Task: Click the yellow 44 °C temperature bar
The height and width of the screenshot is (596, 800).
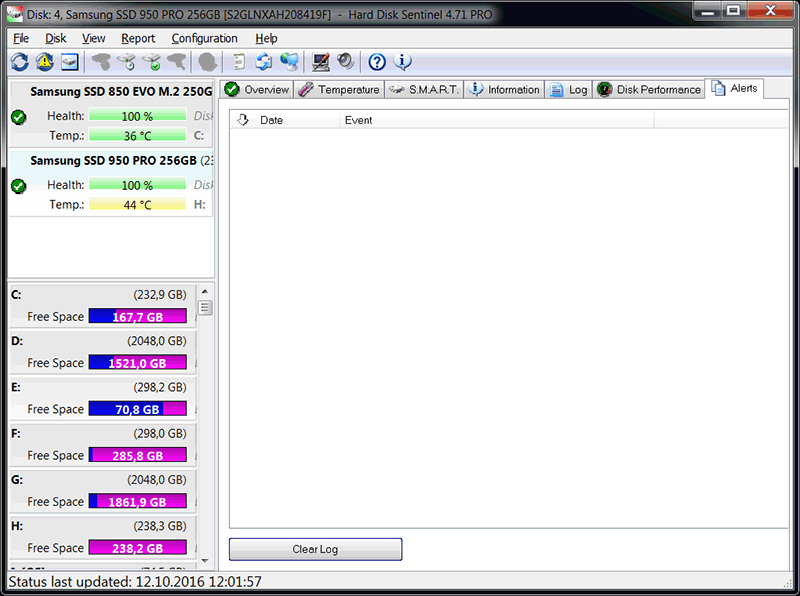Action: coord(138,205)
